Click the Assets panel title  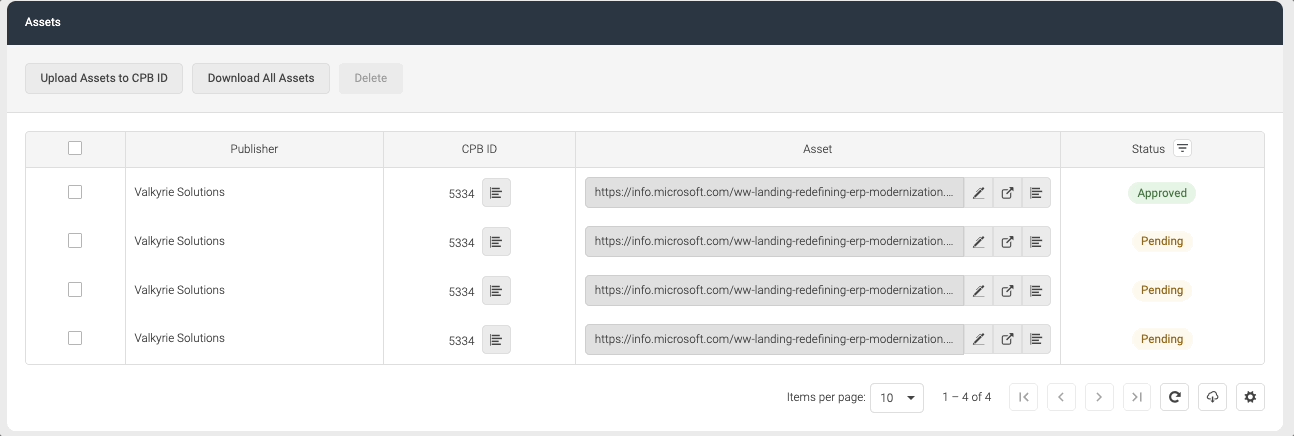(x=43, y=22)
